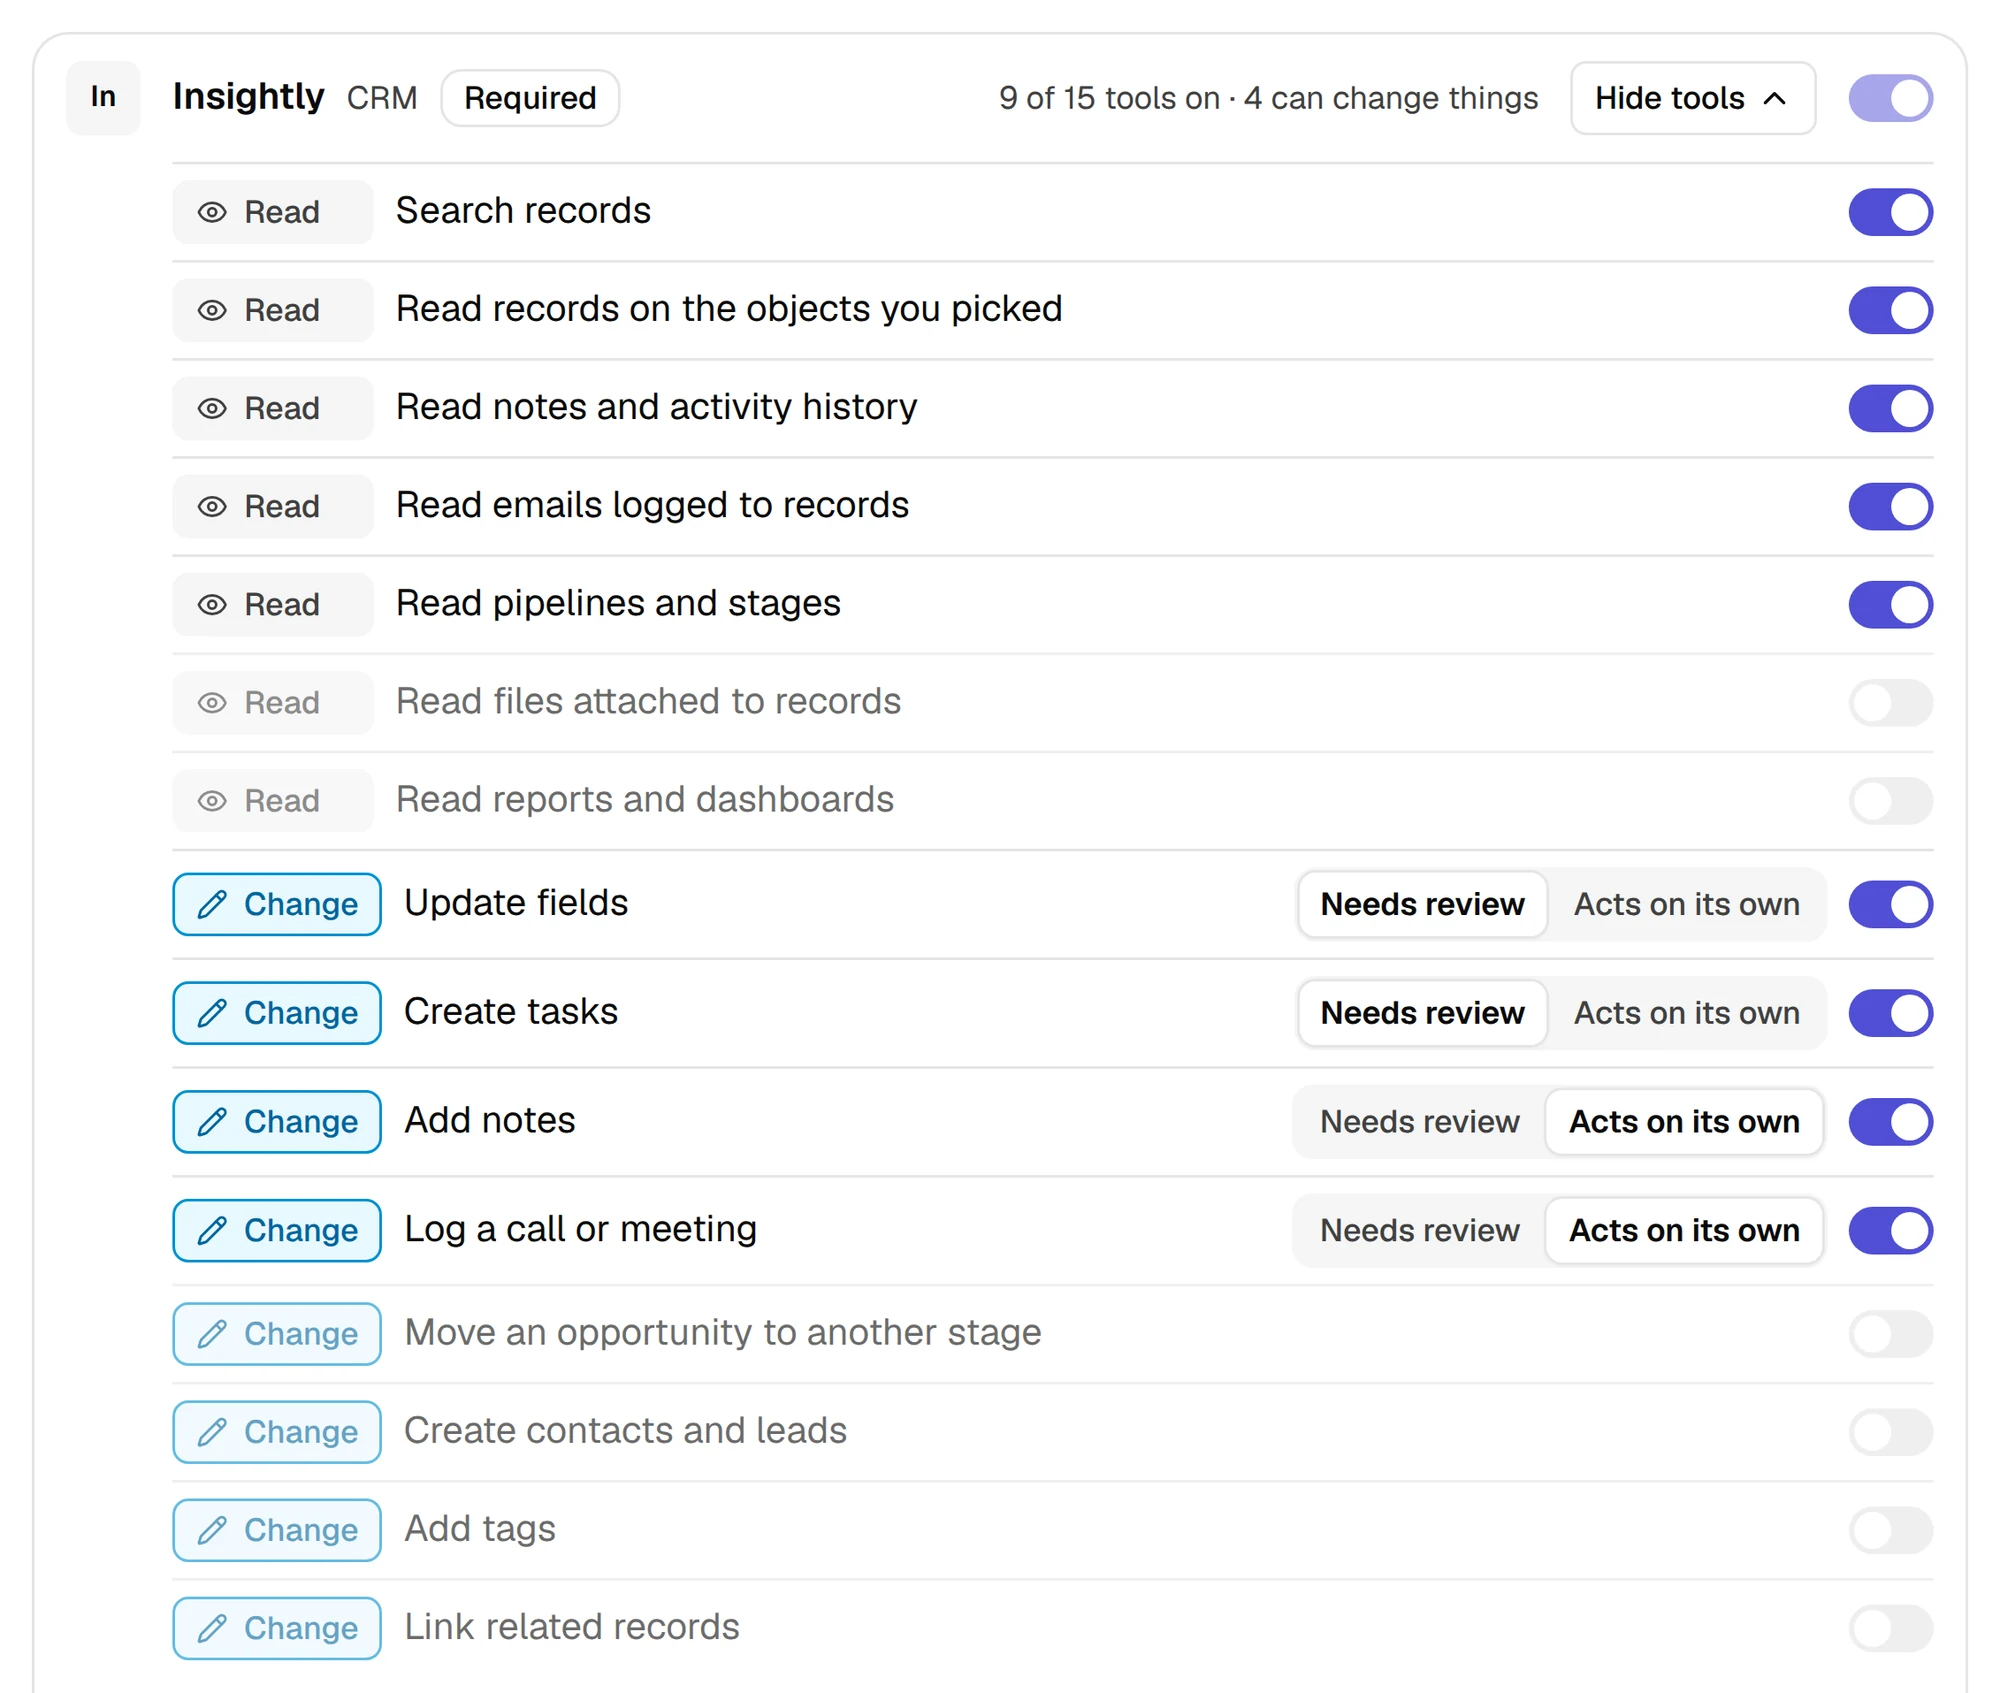Set Add notes to Needs review
This screenshot has height=1693, width=2000.
point(1419,1122)
